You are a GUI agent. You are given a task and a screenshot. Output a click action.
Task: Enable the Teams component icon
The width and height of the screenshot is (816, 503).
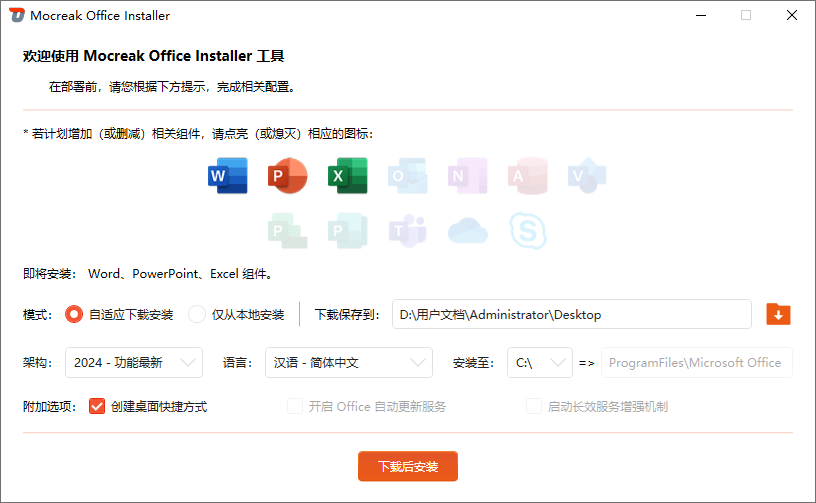click(407, 230)
